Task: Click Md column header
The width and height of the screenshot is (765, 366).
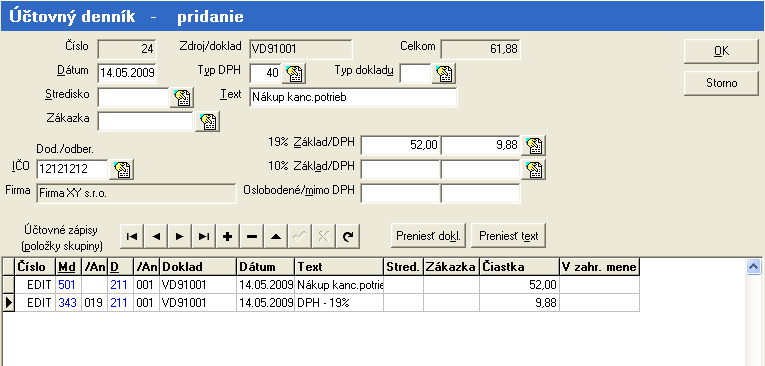Action: coord(68,267)
